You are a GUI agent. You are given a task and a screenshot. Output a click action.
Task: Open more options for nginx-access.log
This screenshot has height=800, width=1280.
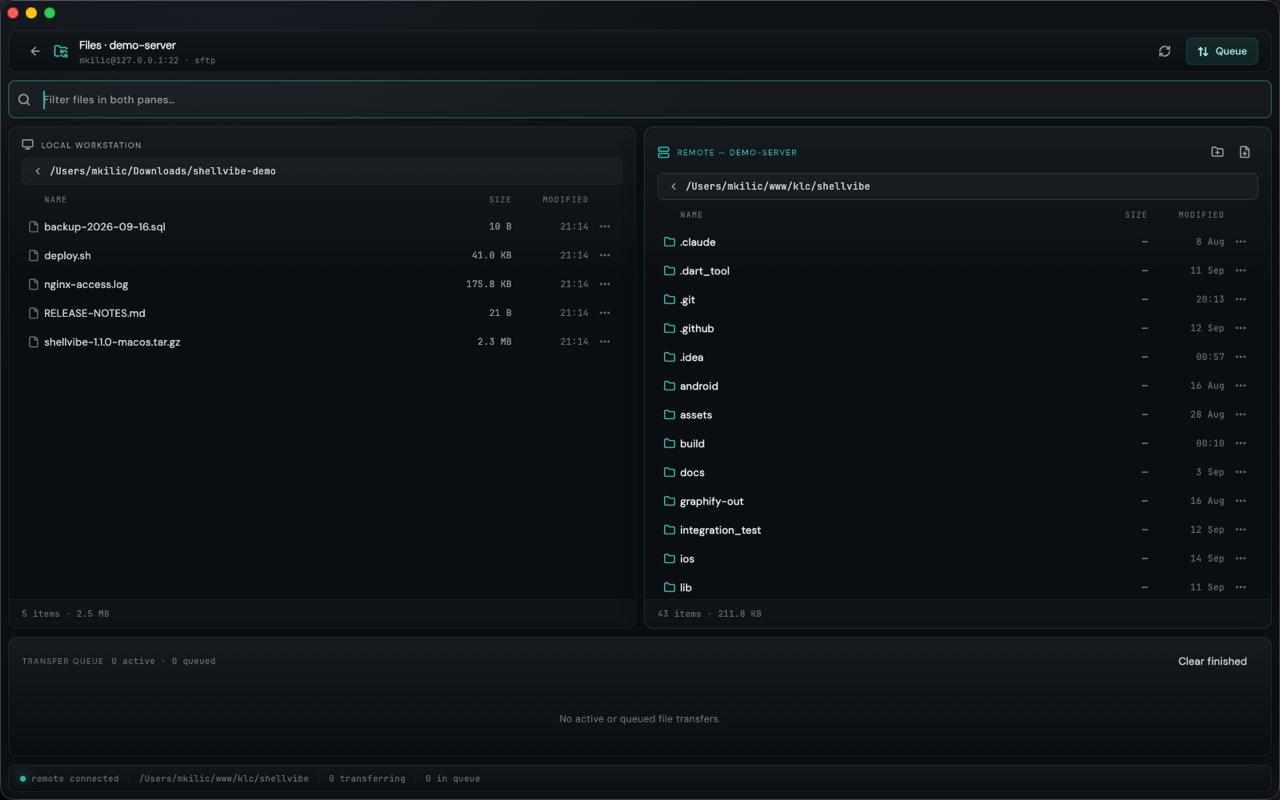tap(605, 285)
